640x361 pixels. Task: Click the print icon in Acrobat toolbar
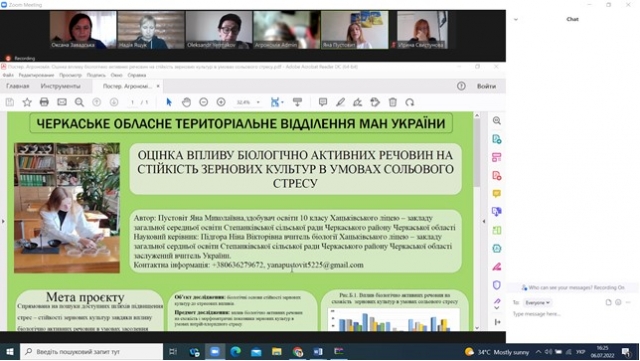[44, 102]
